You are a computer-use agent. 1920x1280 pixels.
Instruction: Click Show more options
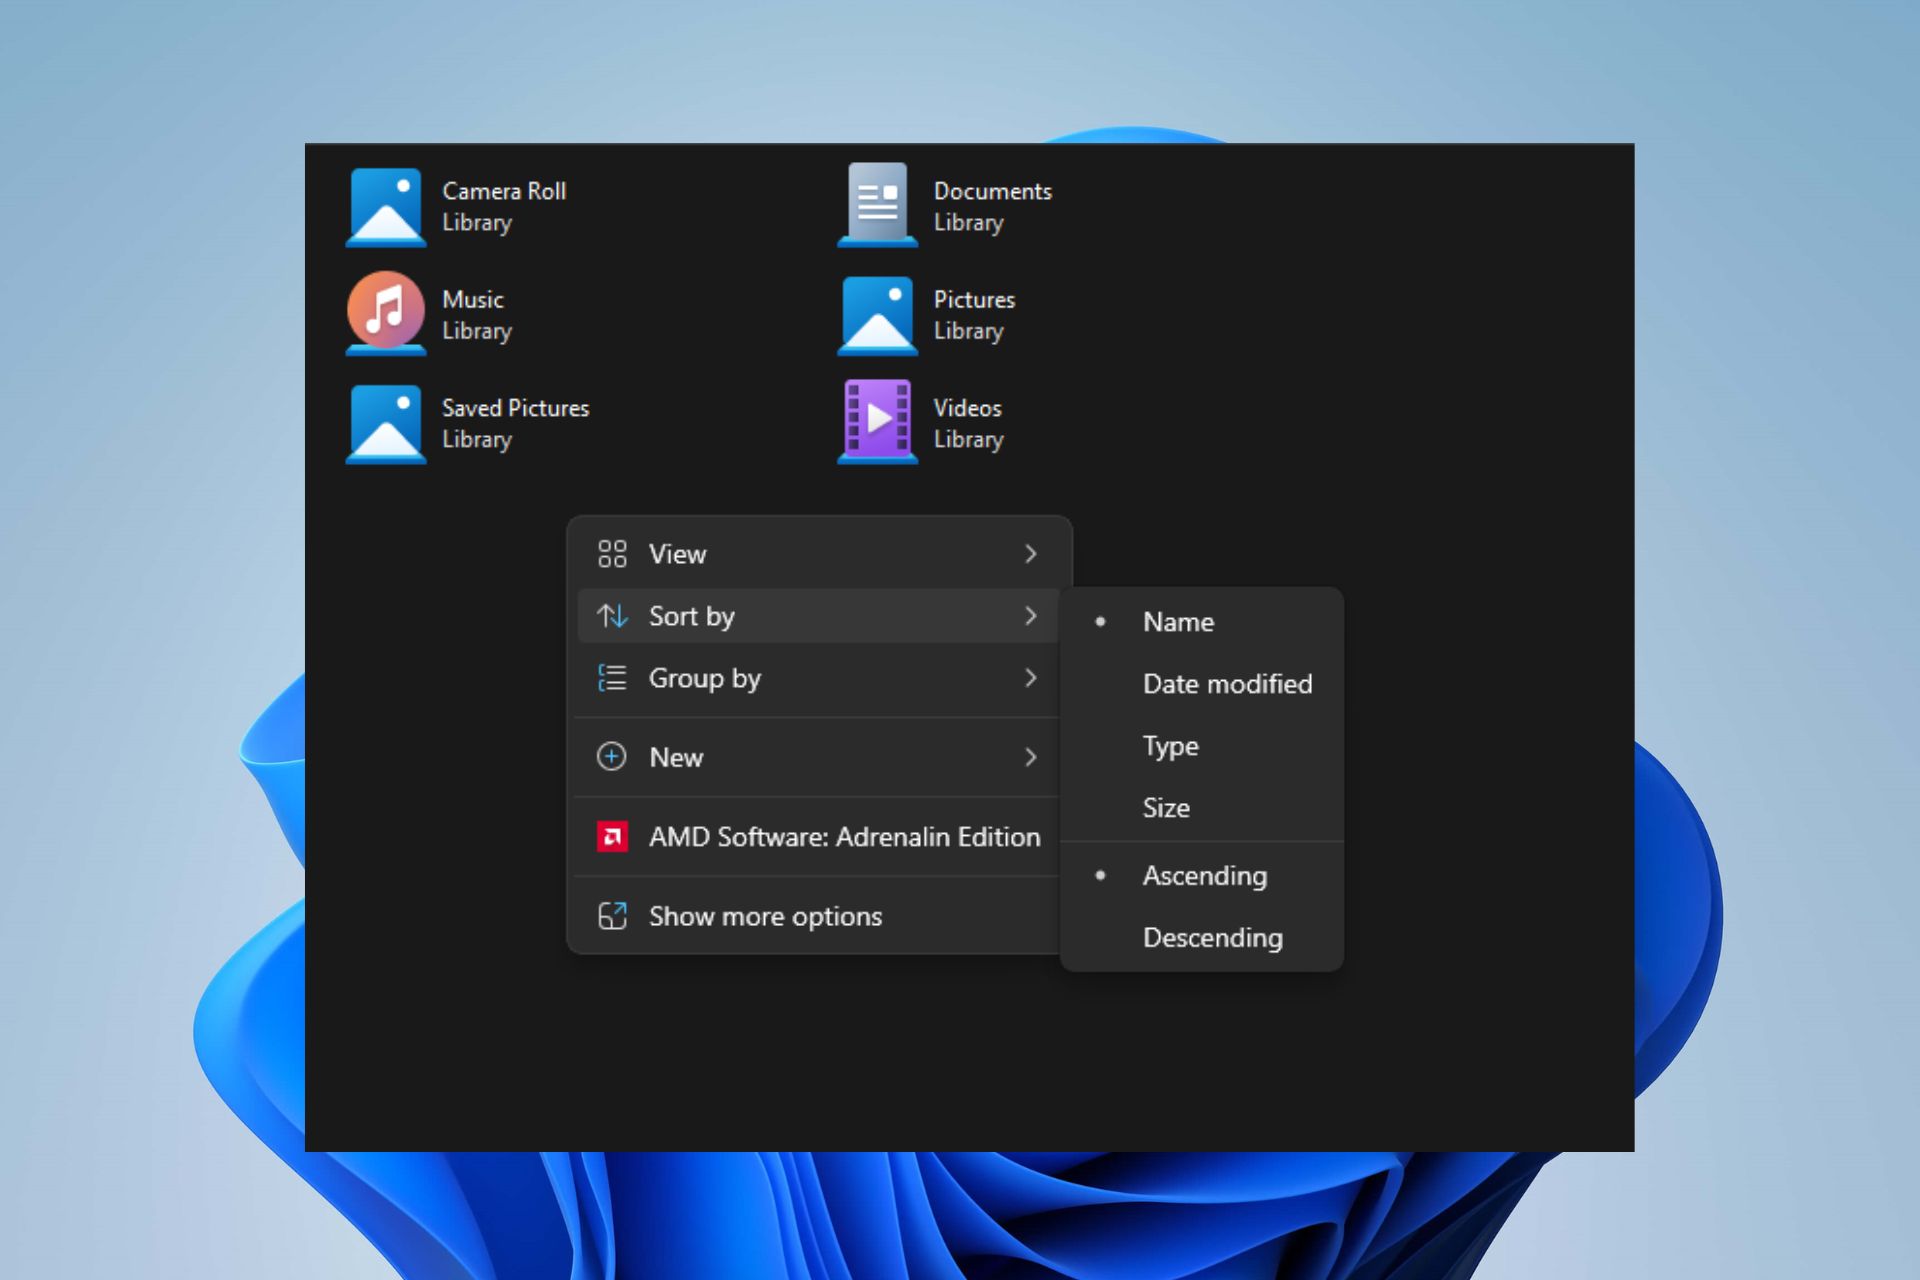click(x=764, y=916)
